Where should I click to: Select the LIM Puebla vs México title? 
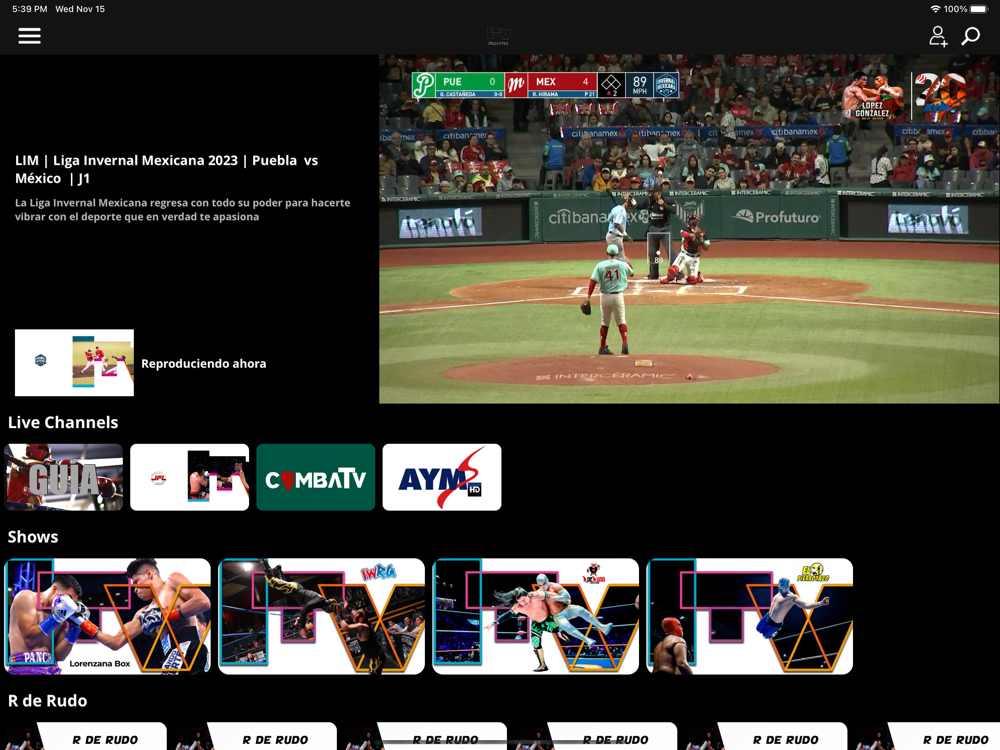[x=166, y=169]
